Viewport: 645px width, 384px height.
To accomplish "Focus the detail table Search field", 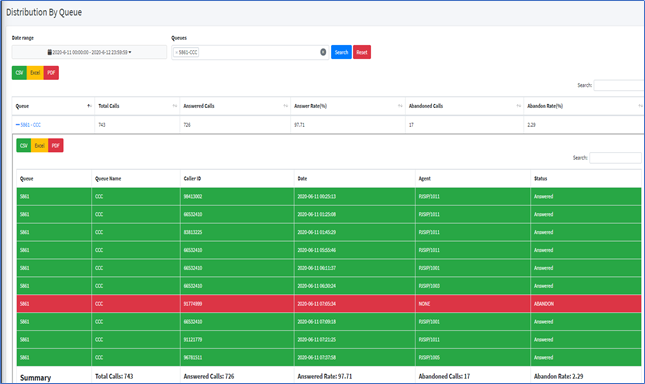I will [x=615, y=158].
